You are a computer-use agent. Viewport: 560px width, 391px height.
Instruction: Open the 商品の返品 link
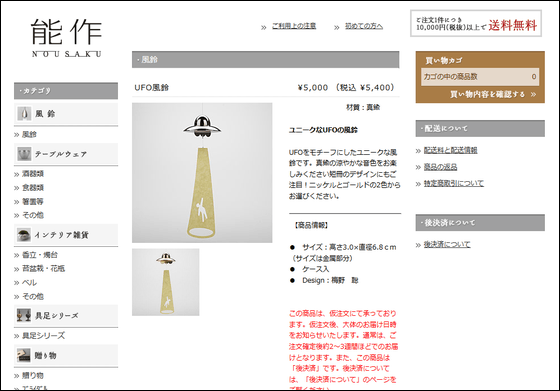coord(440,167)
